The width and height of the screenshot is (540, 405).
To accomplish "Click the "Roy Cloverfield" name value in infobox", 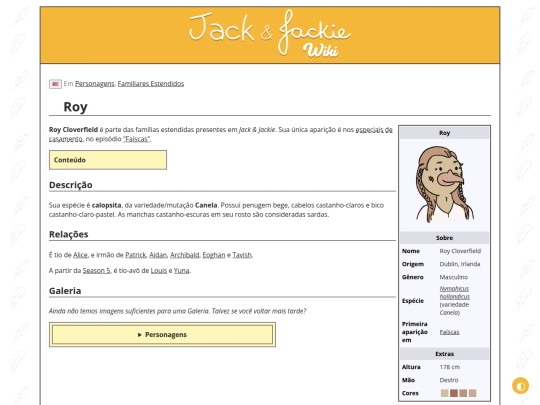I will tap(460, 251).
